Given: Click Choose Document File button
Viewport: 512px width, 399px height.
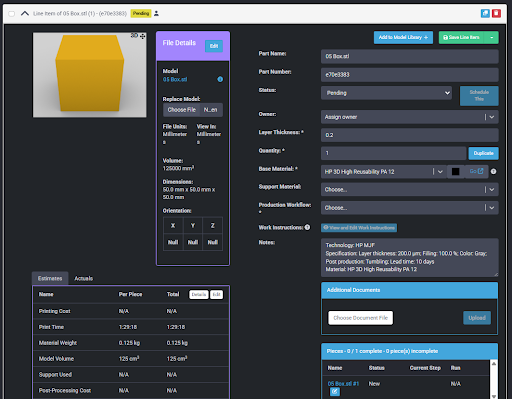Looking at the screenshot, I should 361,318.
